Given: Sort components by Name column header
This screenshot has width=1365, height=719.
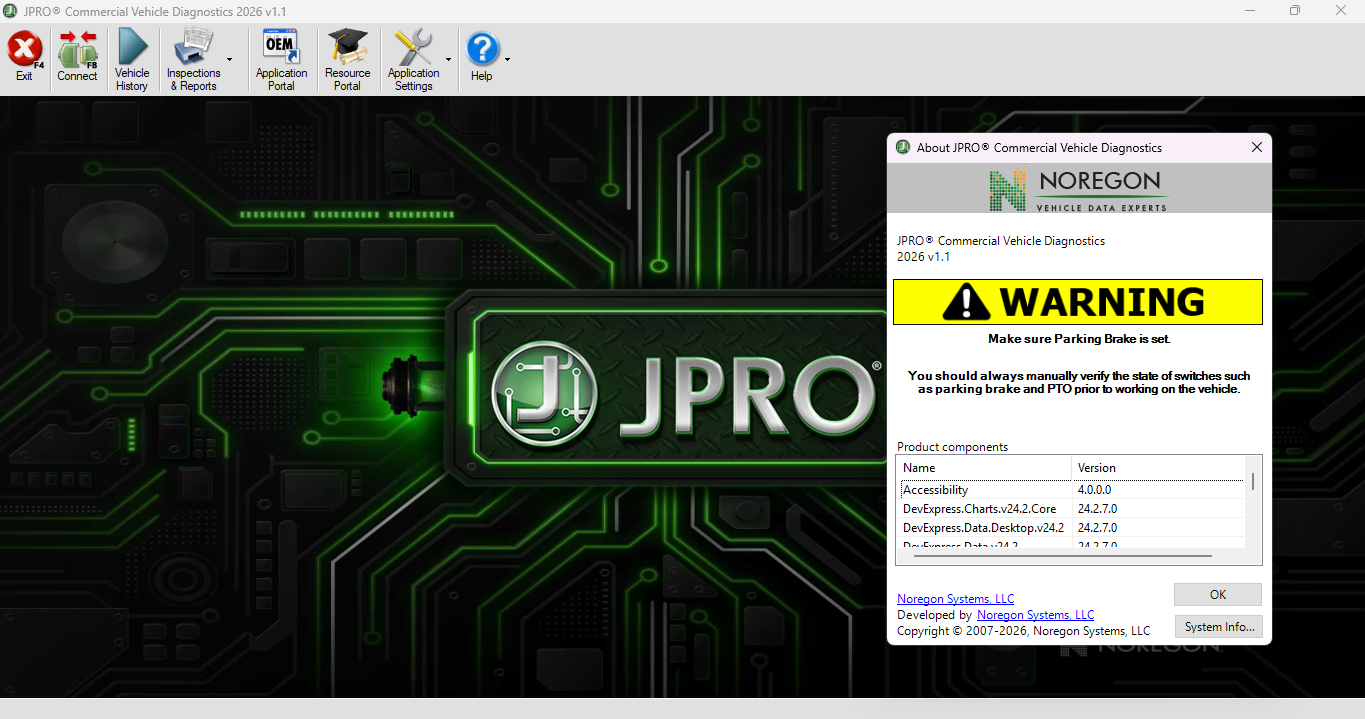Looking at the screenshot, I should pyautogui.click(x=984, y=467).
